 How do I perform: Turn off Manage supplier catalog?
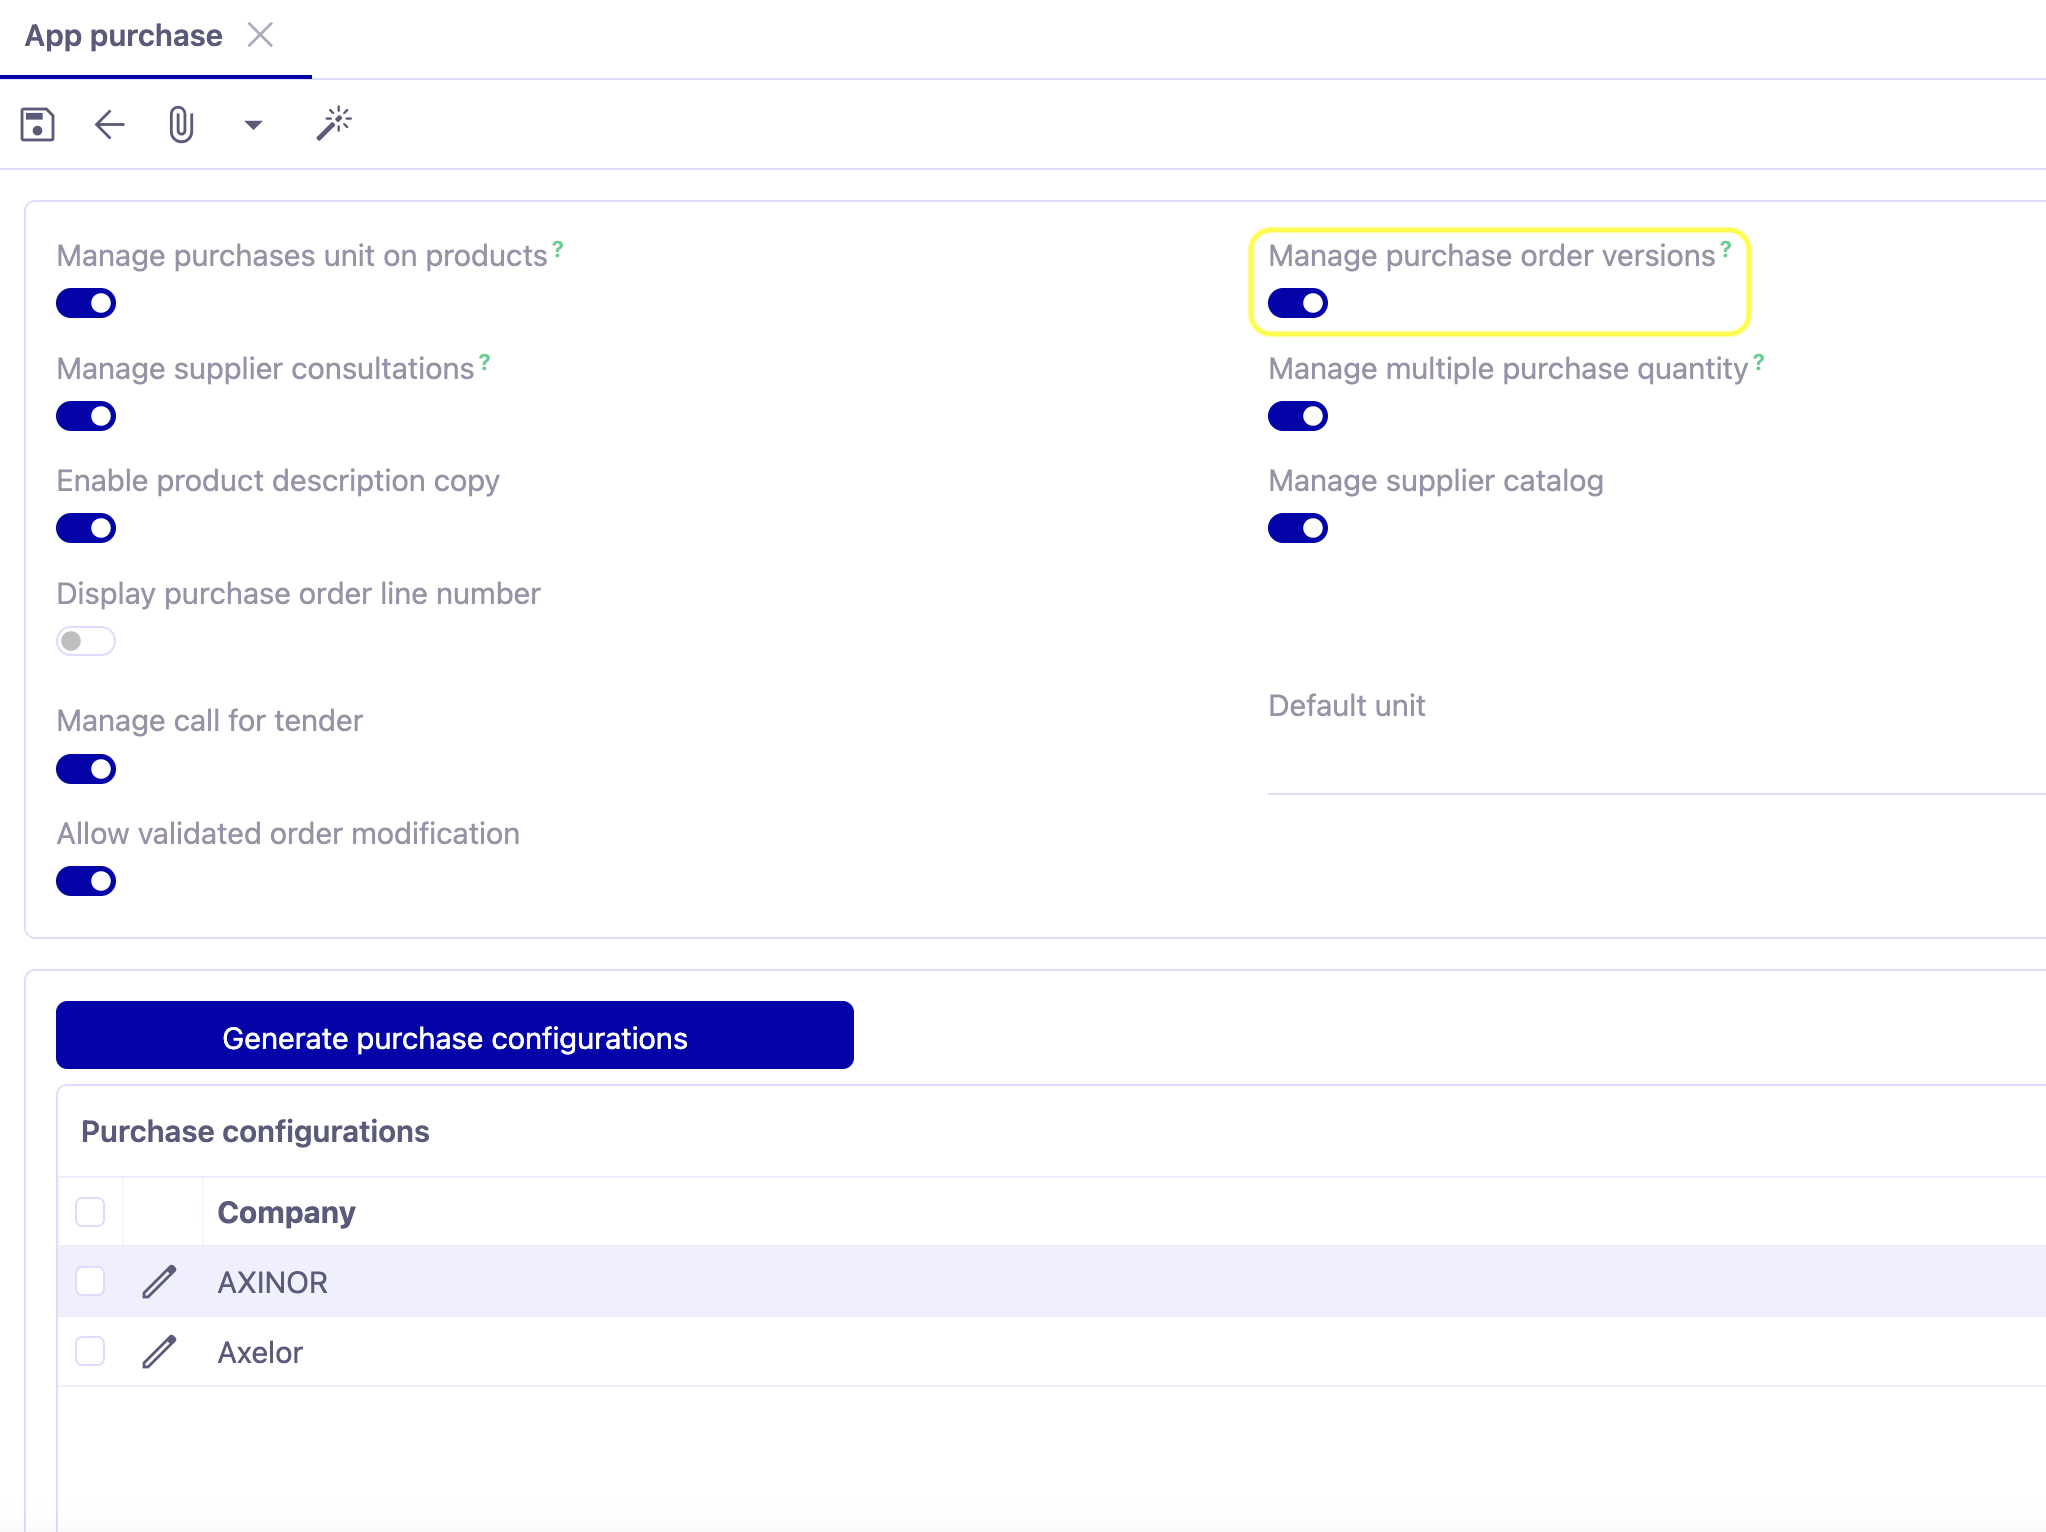tap(1297, 528)
